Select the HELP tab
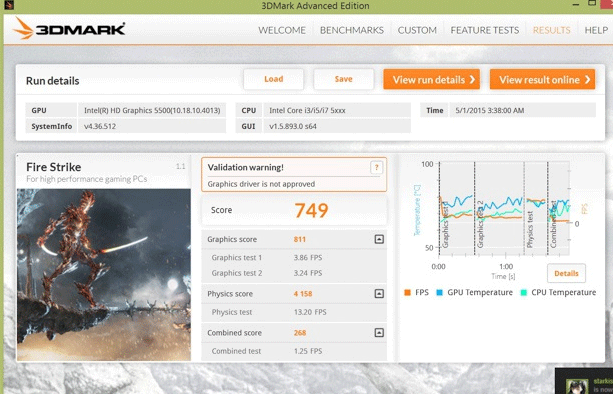The width and height of the screenshot is (613, 394). 596,30
